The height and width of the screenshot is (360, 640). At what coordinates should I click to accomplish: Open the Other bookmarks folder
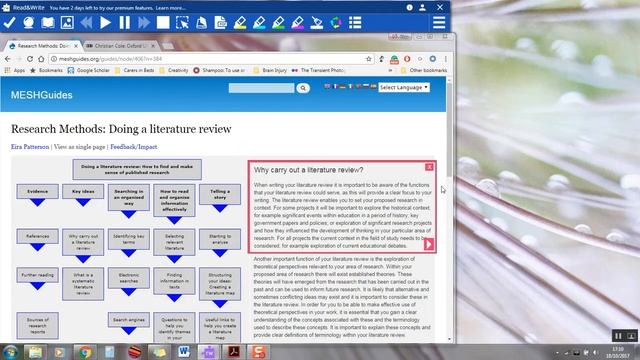(424, 70)
